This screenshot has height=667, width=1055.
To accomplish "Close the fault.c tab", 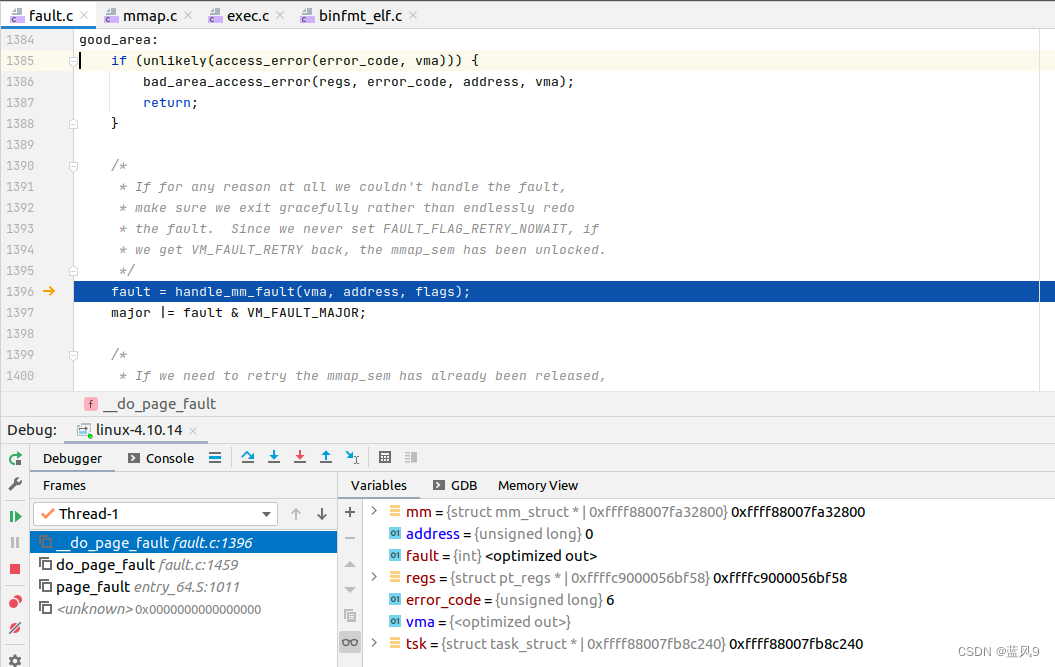I will (84, 15).
